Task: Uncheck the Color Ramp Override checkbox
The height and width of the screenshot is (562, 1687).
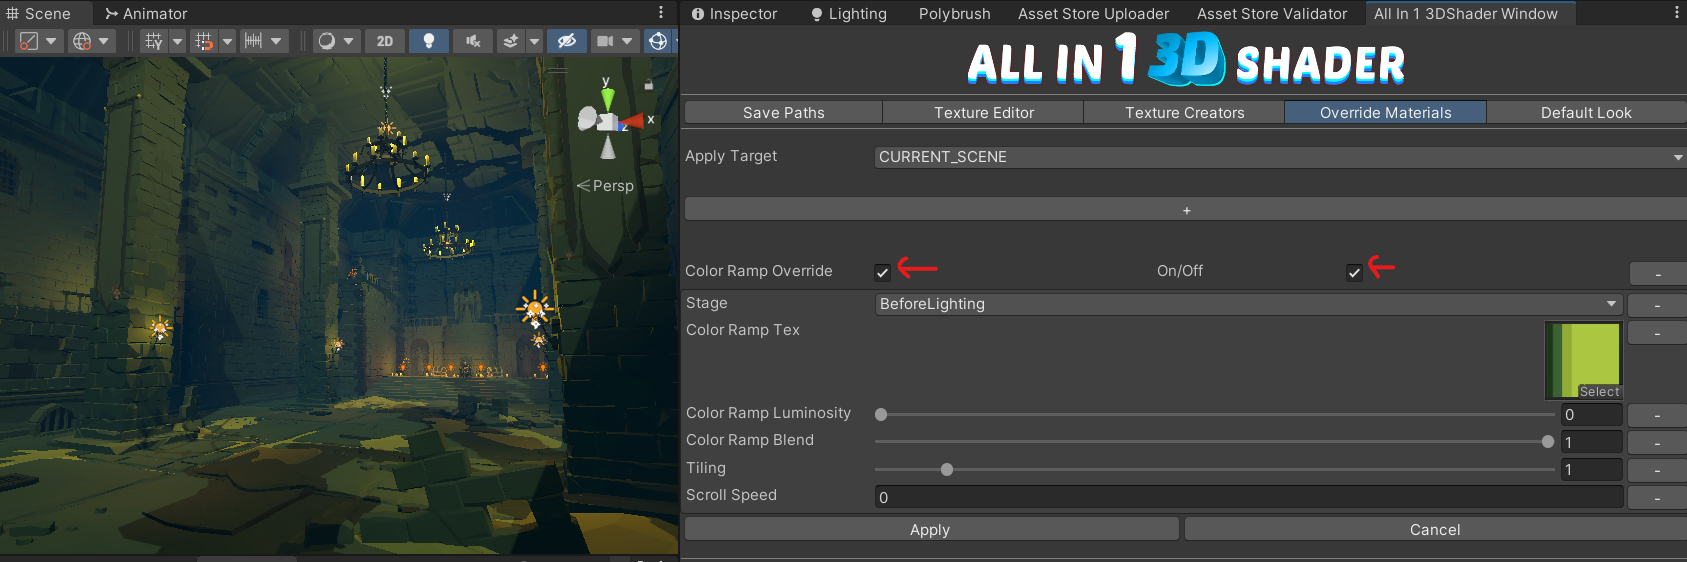Action: coord(882,272)
